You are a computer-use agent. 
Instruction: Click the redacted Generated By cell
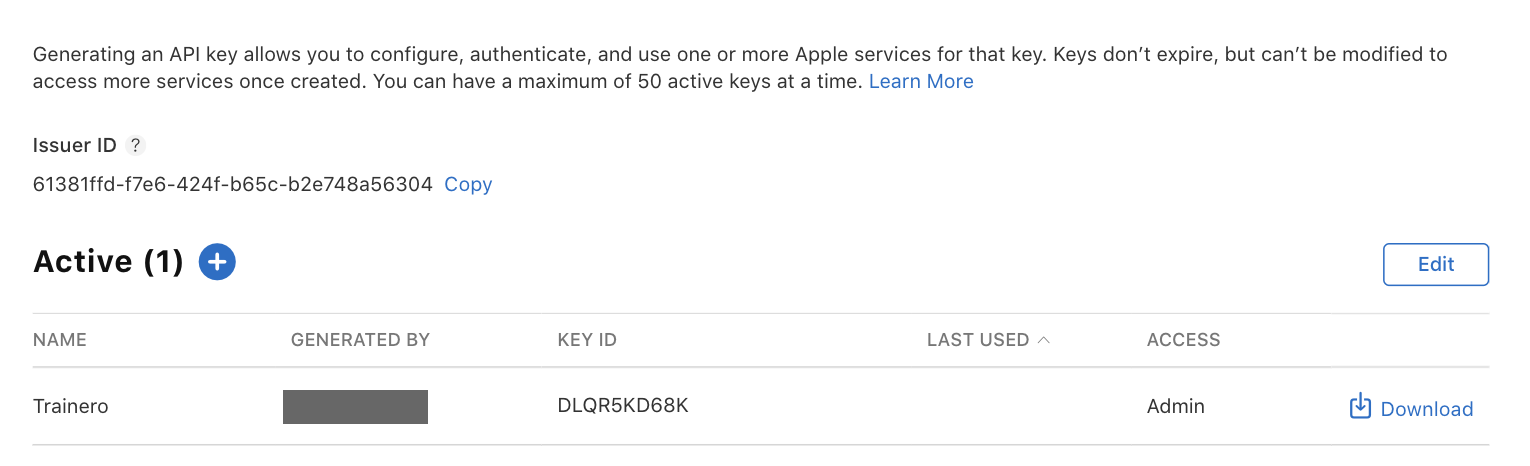(x=355, y=407)
